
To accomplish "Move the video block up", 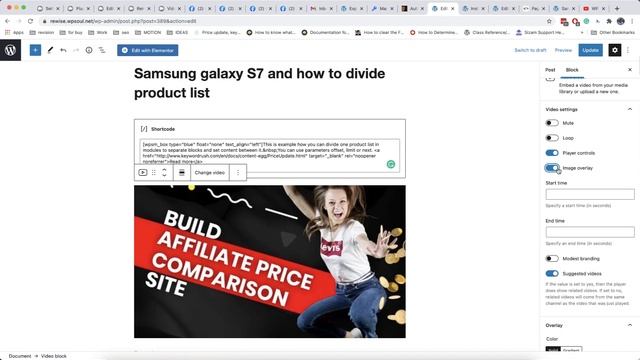I will point(164,169).
